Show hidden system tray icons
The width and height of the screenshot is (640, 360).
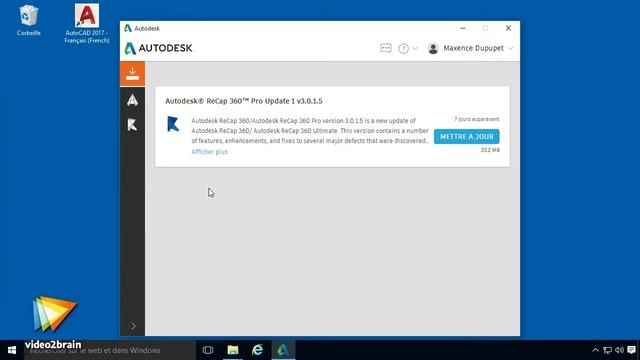[x=595, y=350]
